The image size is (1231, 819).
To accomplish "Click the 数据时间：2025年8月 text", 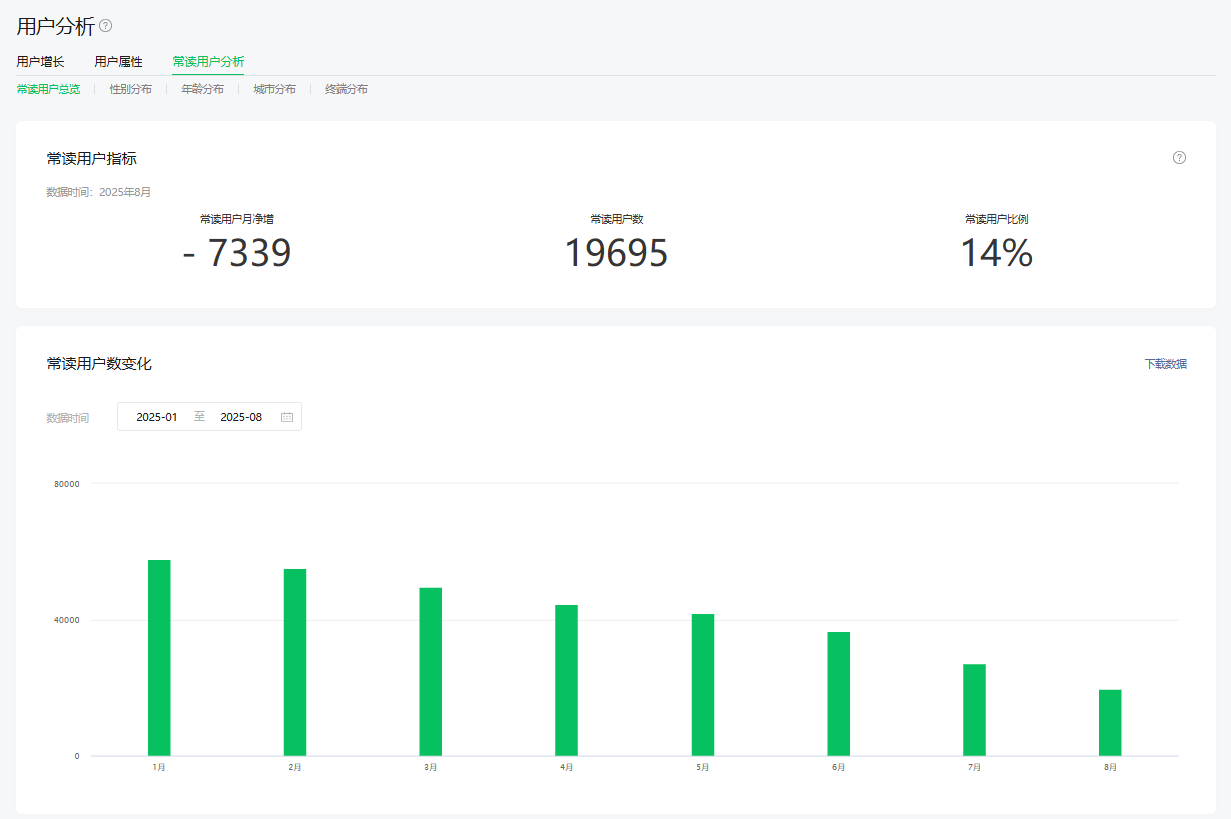I will pyautogui.click(x=99, y=192).
